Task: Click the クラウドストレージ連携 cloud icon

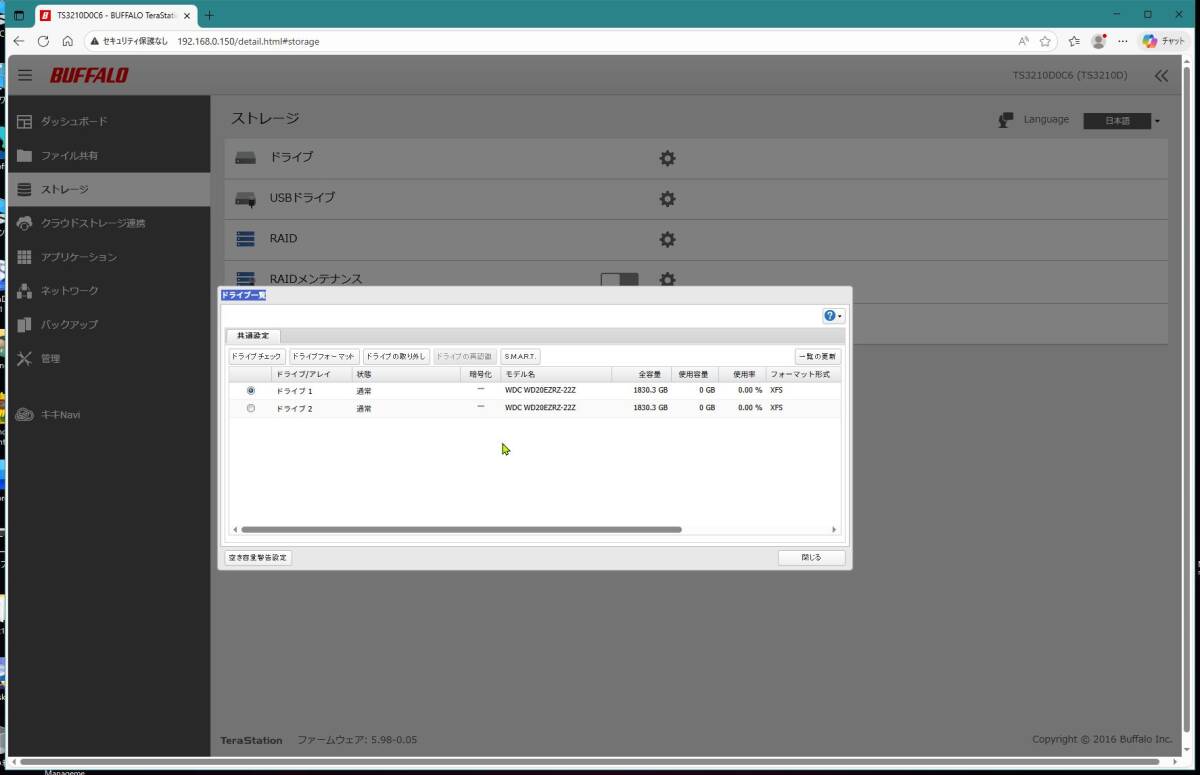Action: [x=25, y=223]
